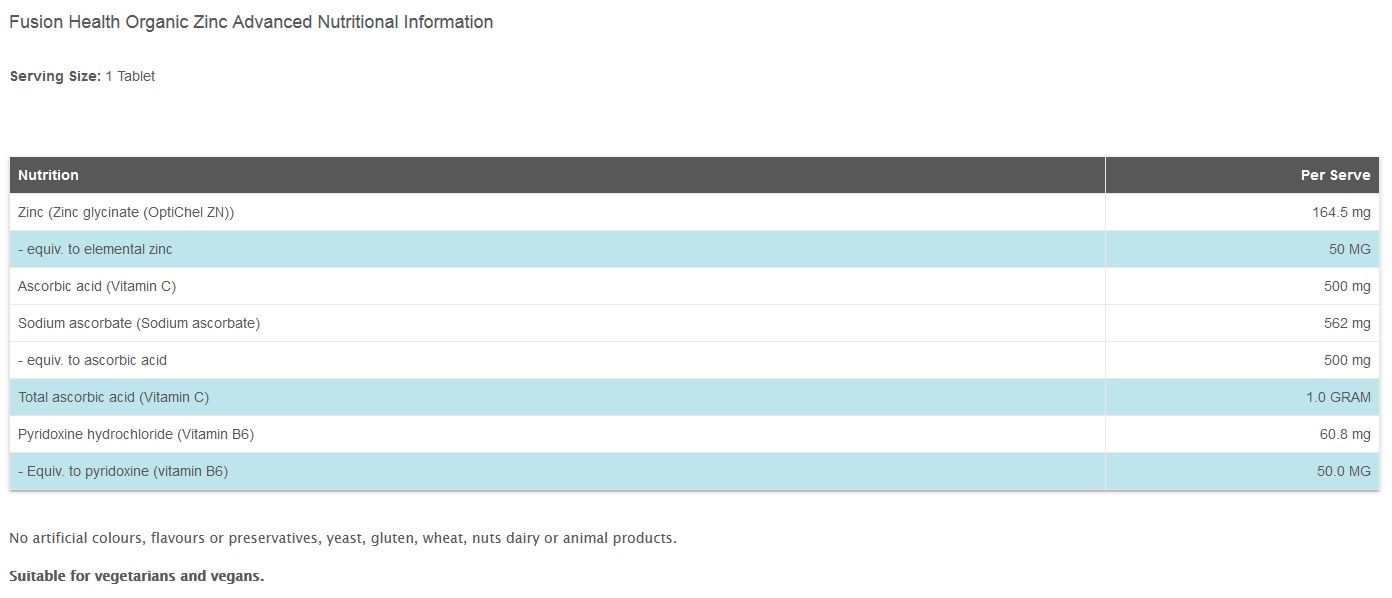Click the Suitable for vegetarians and vegans text

[x=136, y=576]
